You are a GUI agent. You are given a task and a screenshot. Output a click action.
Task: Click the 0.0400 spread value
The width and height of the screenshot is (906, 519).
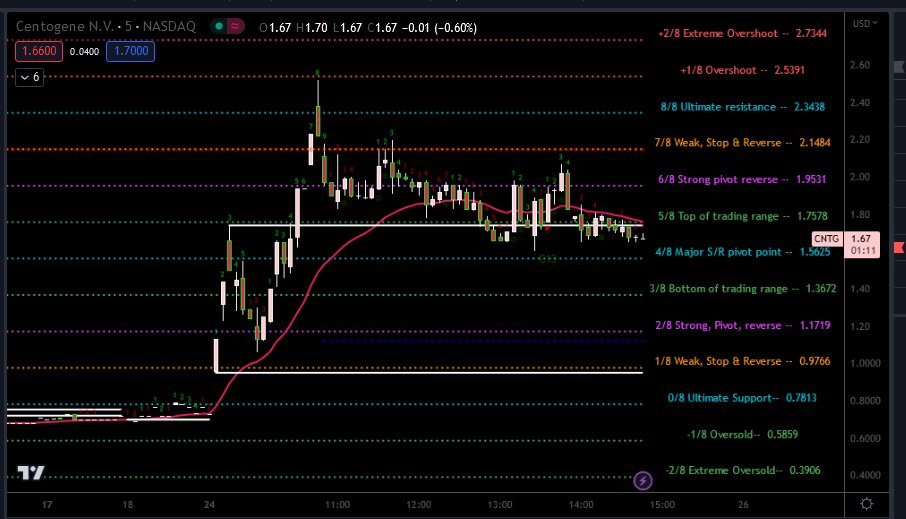(x=84, y=51)
